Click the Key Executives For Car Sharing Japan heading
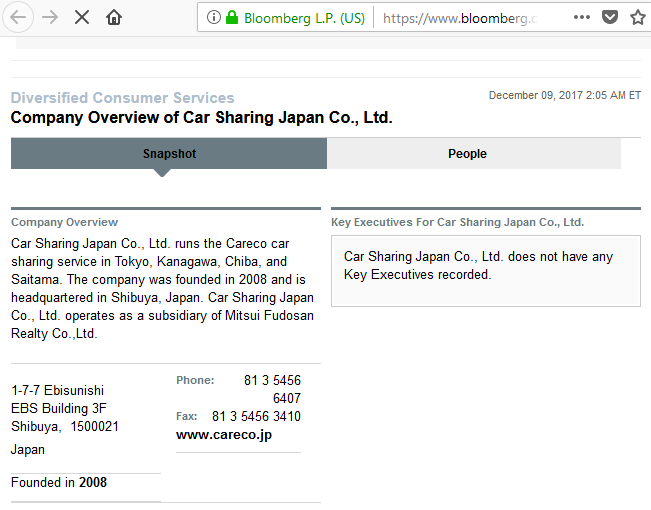Viewport: 651px width, 510px height. point(457,222)
